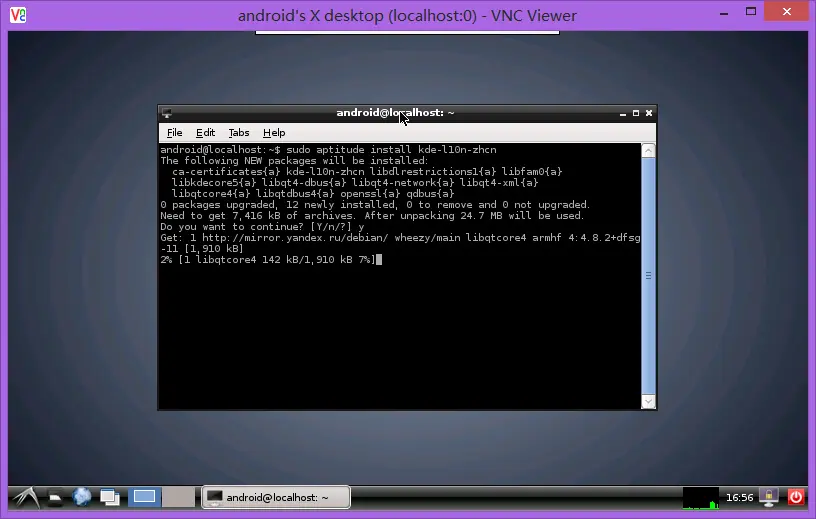
Task: Click the terminal title 'android@localhost: ~'
Action: [395, 113]
